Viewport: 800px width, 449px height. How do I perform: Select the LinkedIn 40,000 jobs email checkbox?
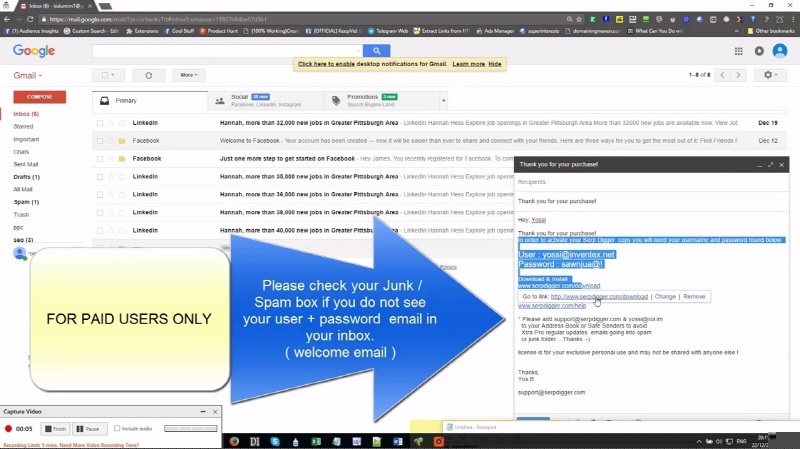[100, 231]
